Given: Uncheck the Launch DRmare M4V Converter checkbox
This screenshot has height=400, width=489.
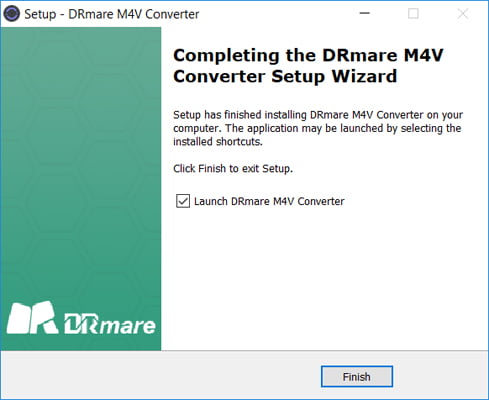Looking at the screenshot, I should tap(183, 201).
